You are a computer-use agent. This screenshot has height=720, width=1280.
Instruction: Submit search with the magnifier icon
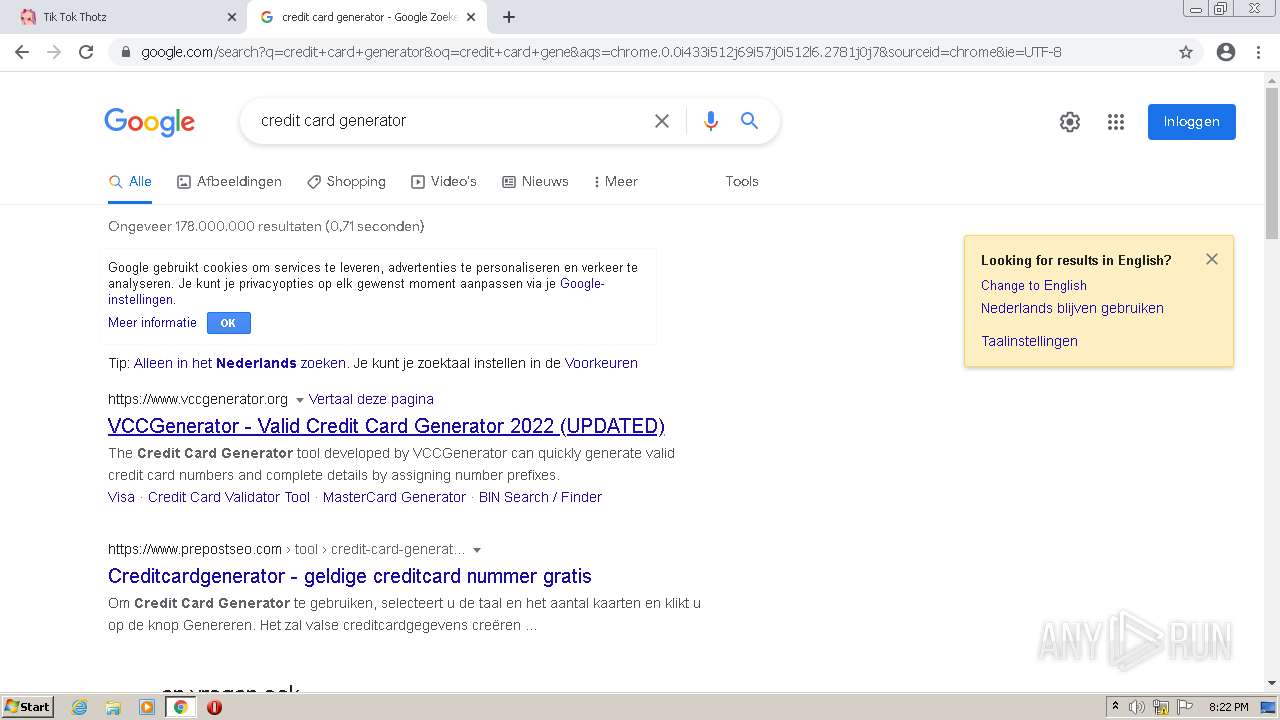[749, 121]
